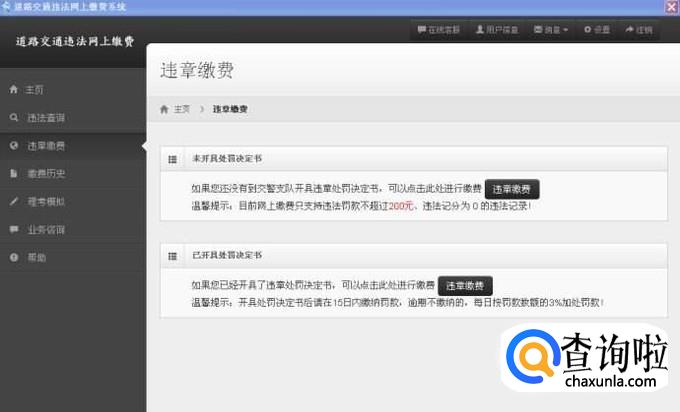Open settings with the gear icon 设置
Image resolution: width=680 pixels, height=412 pixels.
(x=588, y=29)
